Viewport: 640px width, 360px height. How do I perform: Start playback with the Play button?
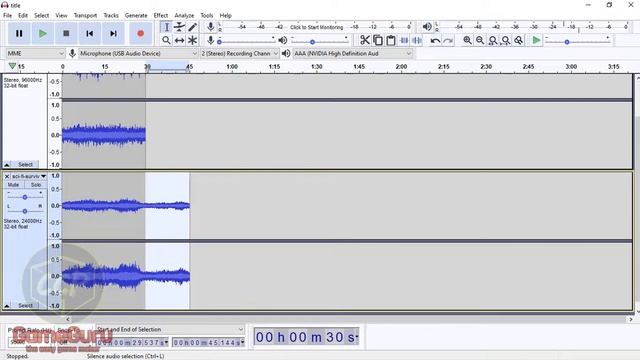pyautogui.click(x=42, y=33)
